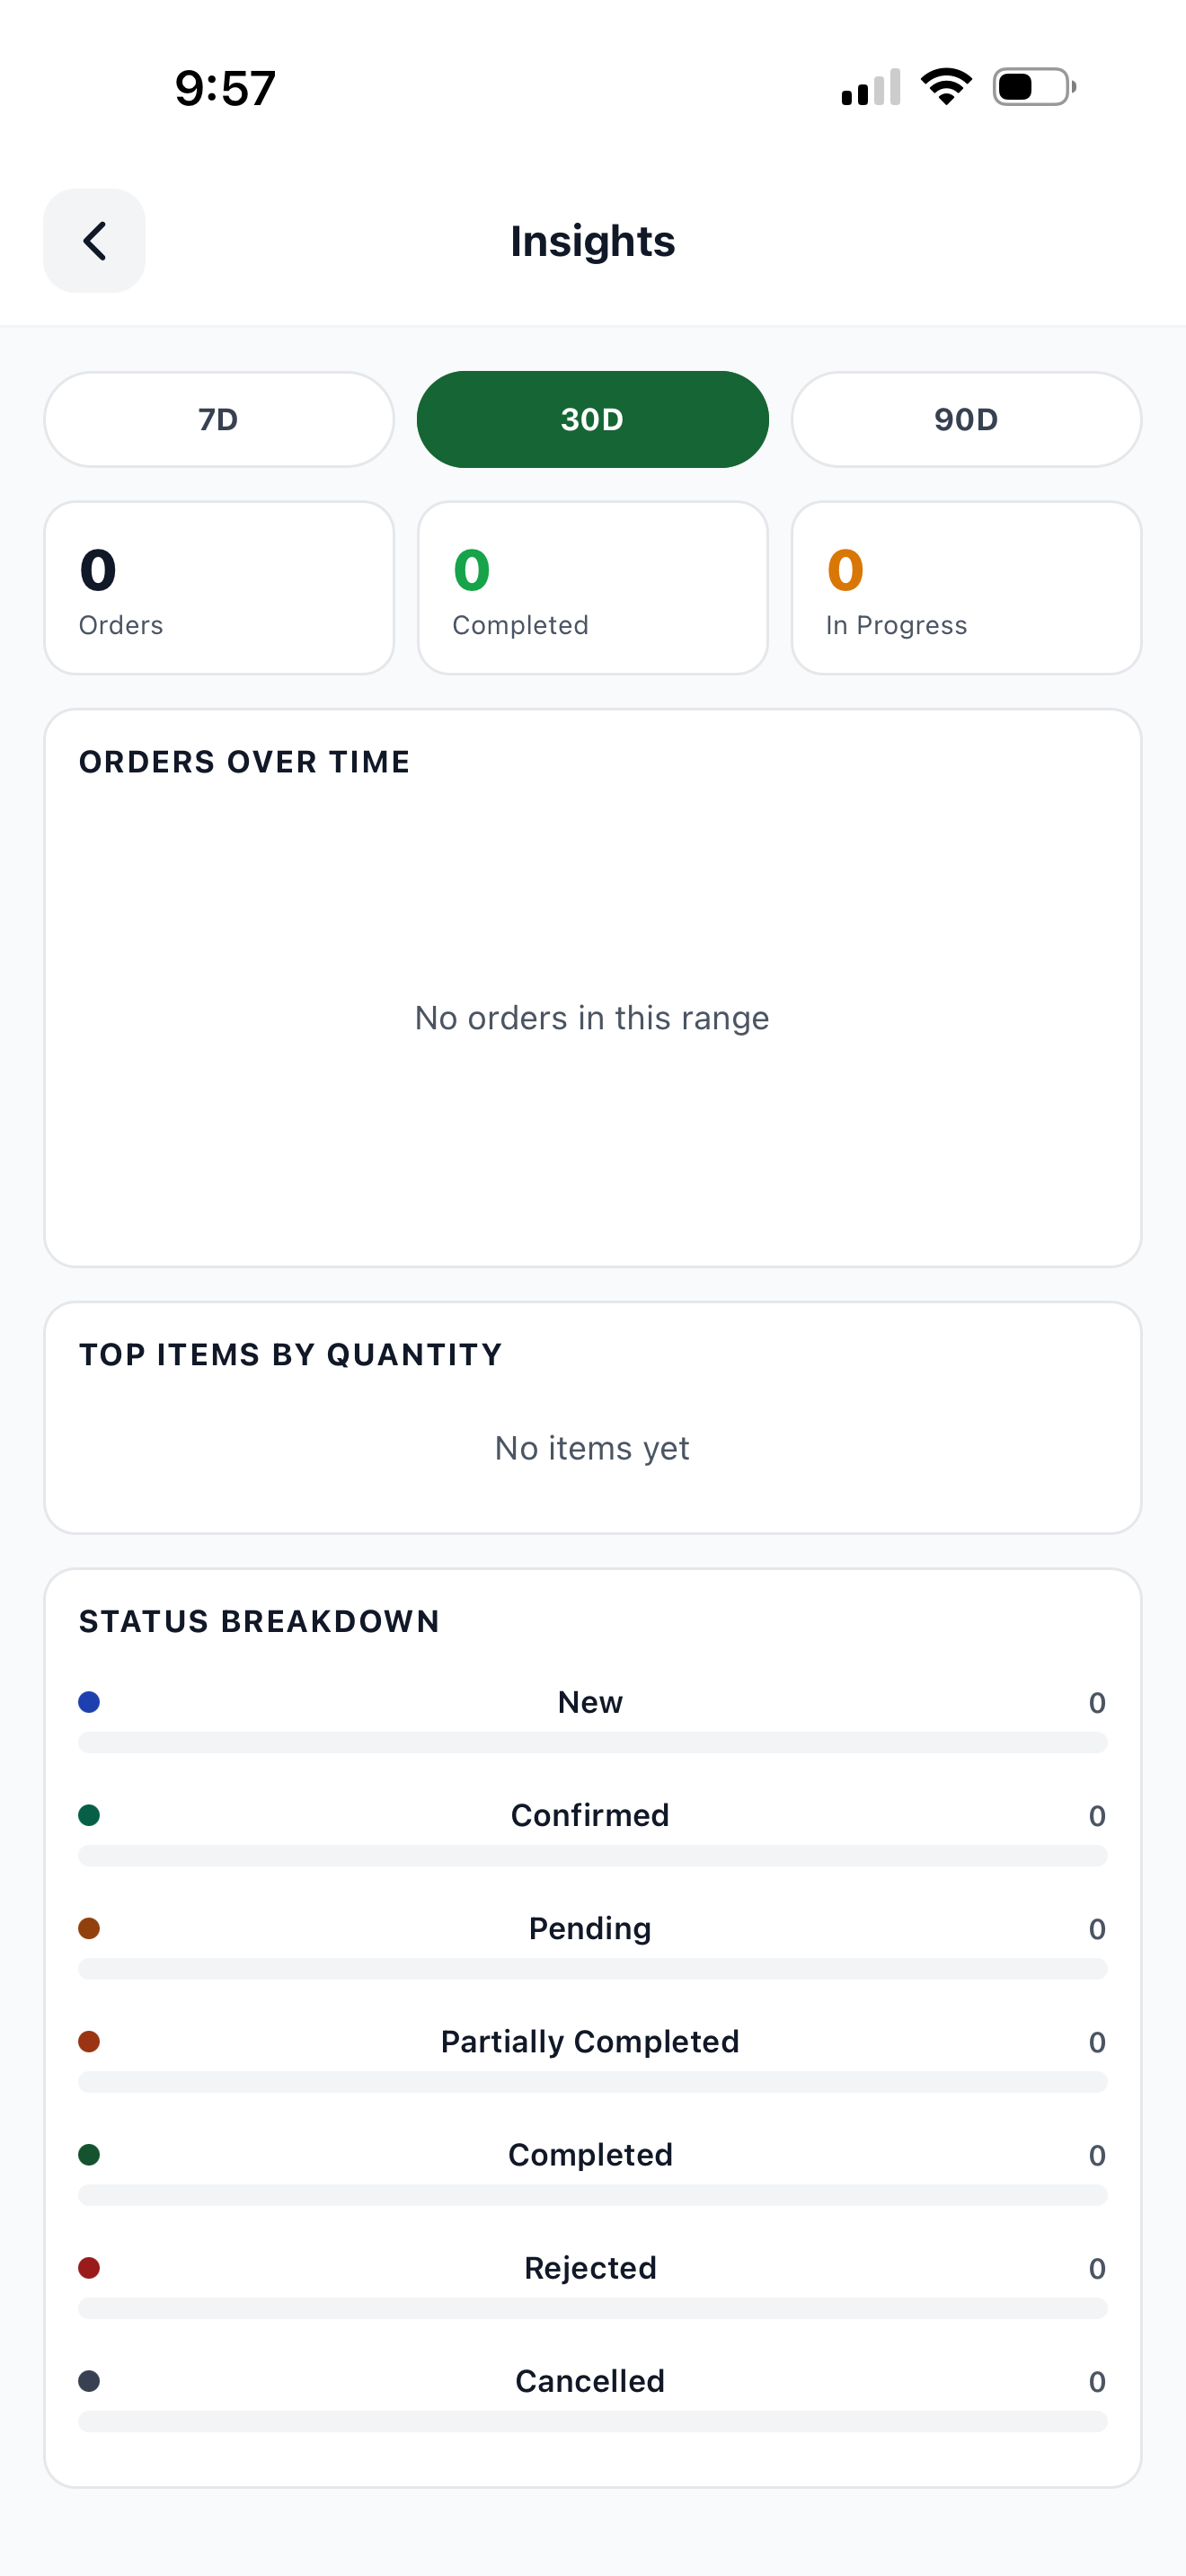The width and height of the screenshot is (1186, 2576).
Task: Click the brown Pending status dot
Action: tap(89, 1928)
